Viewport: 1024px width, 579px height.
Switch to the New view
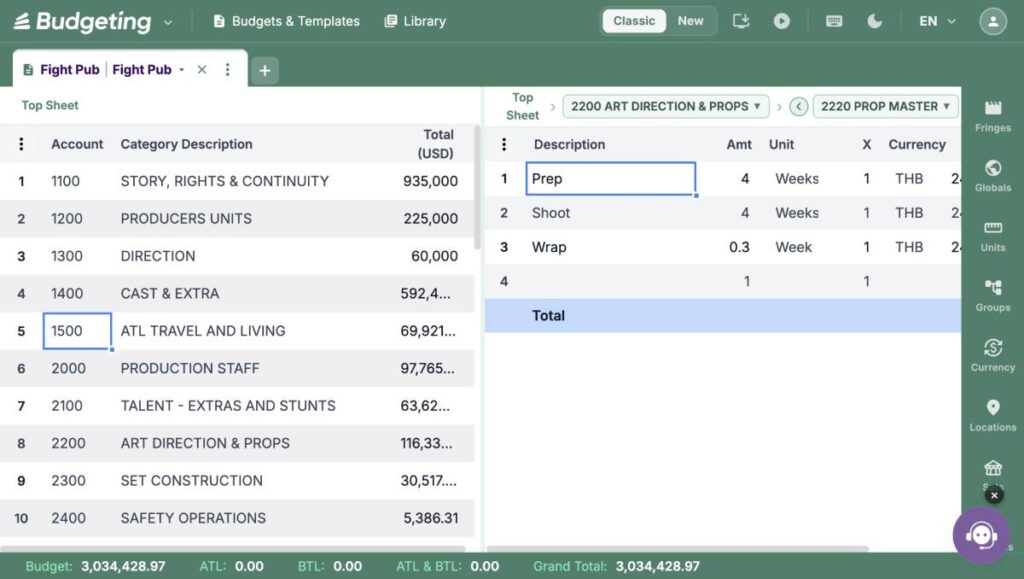[x=690, y=21]
